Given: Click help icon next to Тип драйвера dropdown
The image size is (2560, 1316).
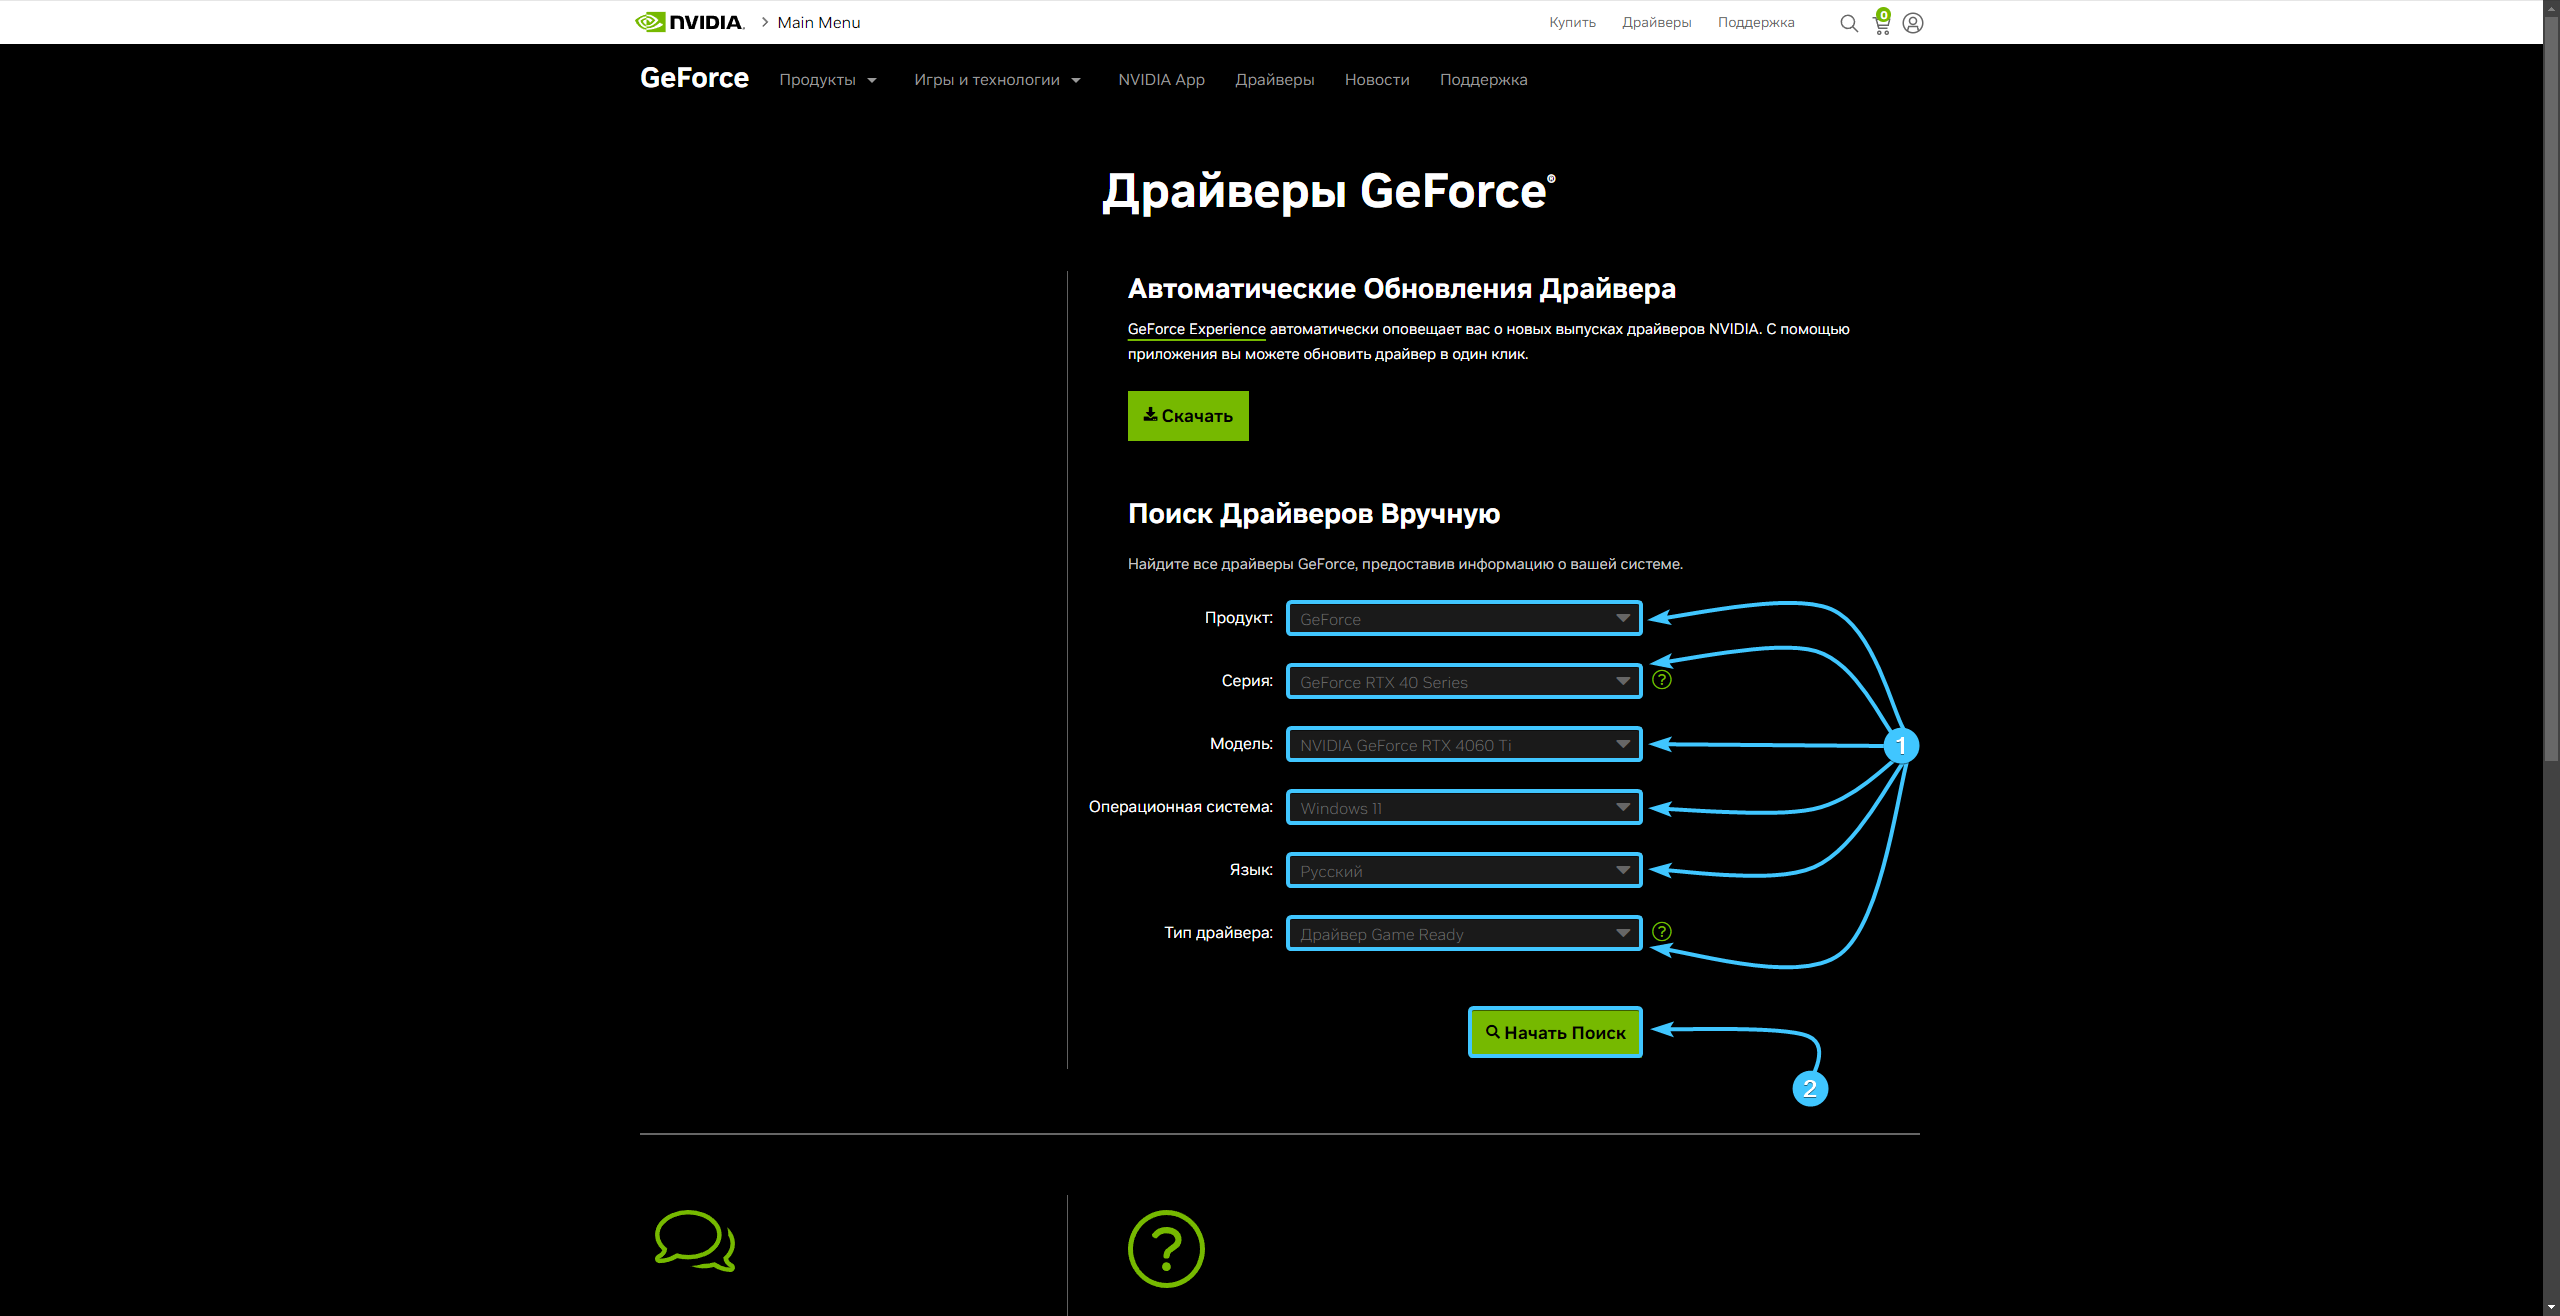Looking at the screenshot, I should click(1662, 932).
